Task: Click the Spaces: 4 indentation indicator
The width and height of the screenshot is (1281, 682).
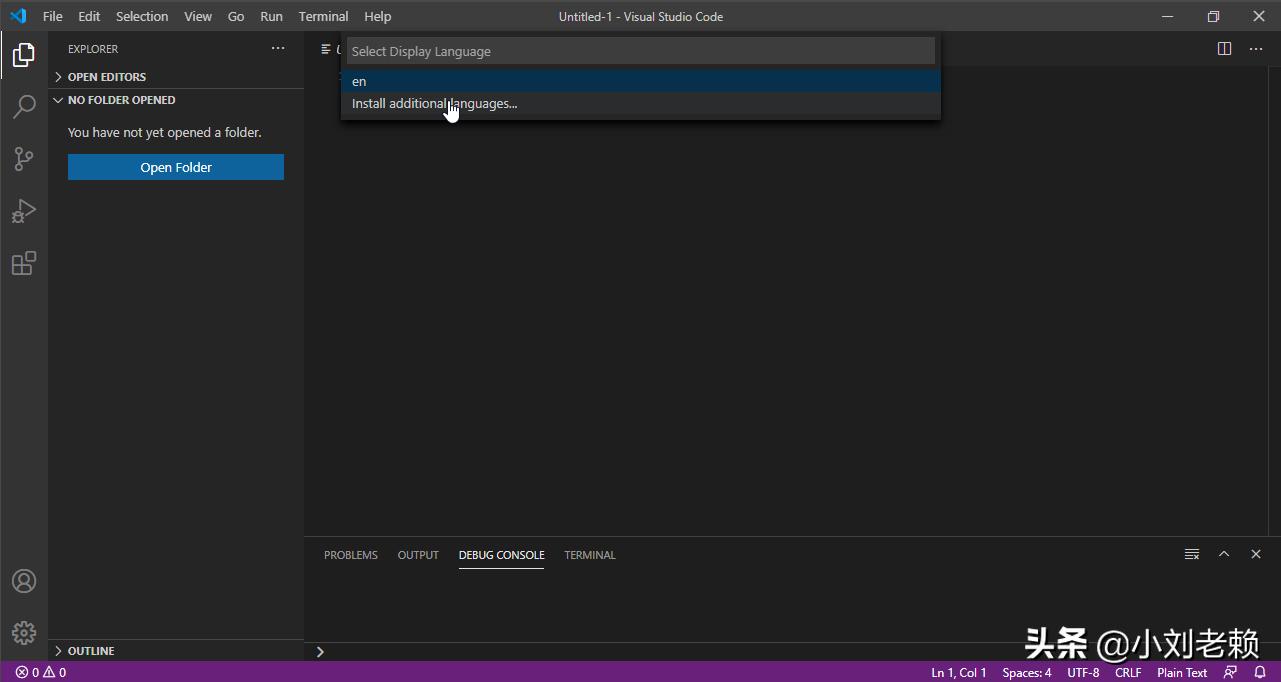Action: (x=1026, y=672)
